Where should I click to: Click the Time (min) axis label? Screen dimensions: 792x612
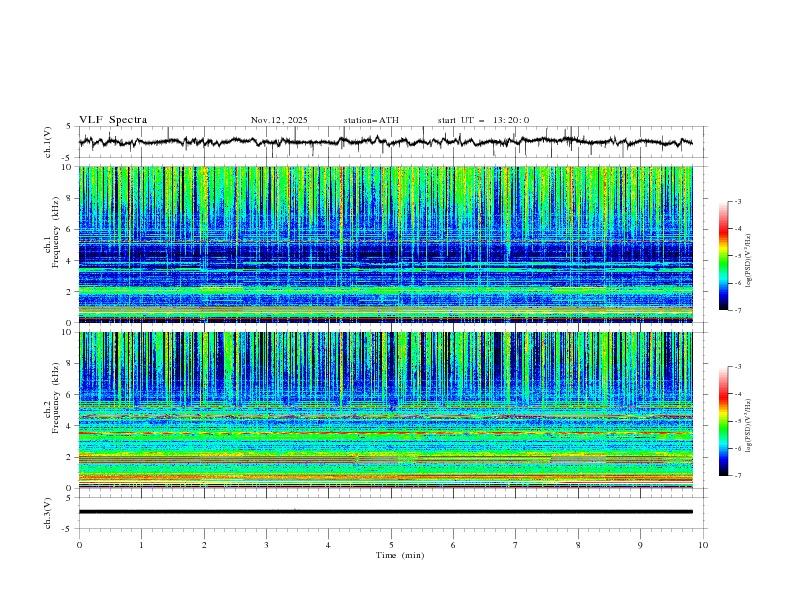tap(401, 555)
